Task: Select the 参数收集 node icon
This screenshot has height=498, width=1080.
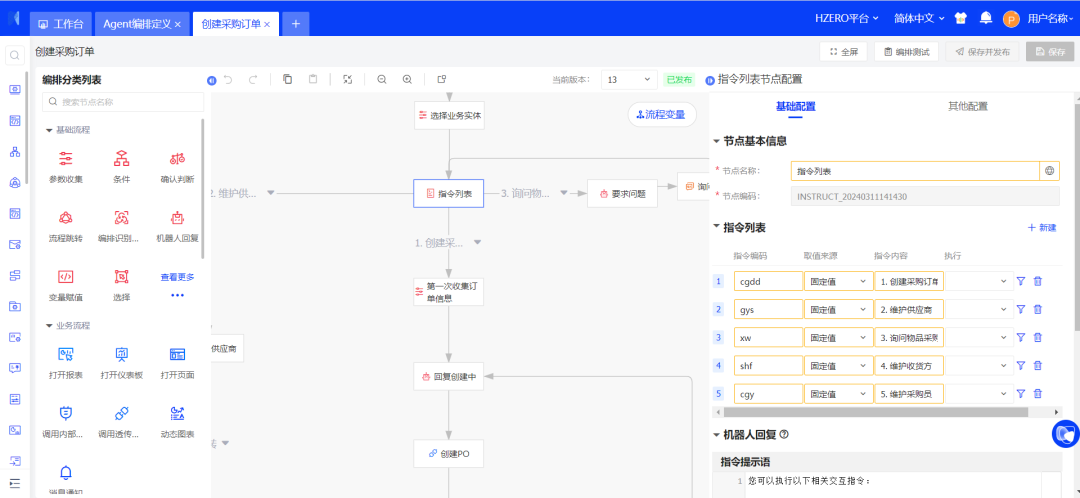Action: point(66,159)
